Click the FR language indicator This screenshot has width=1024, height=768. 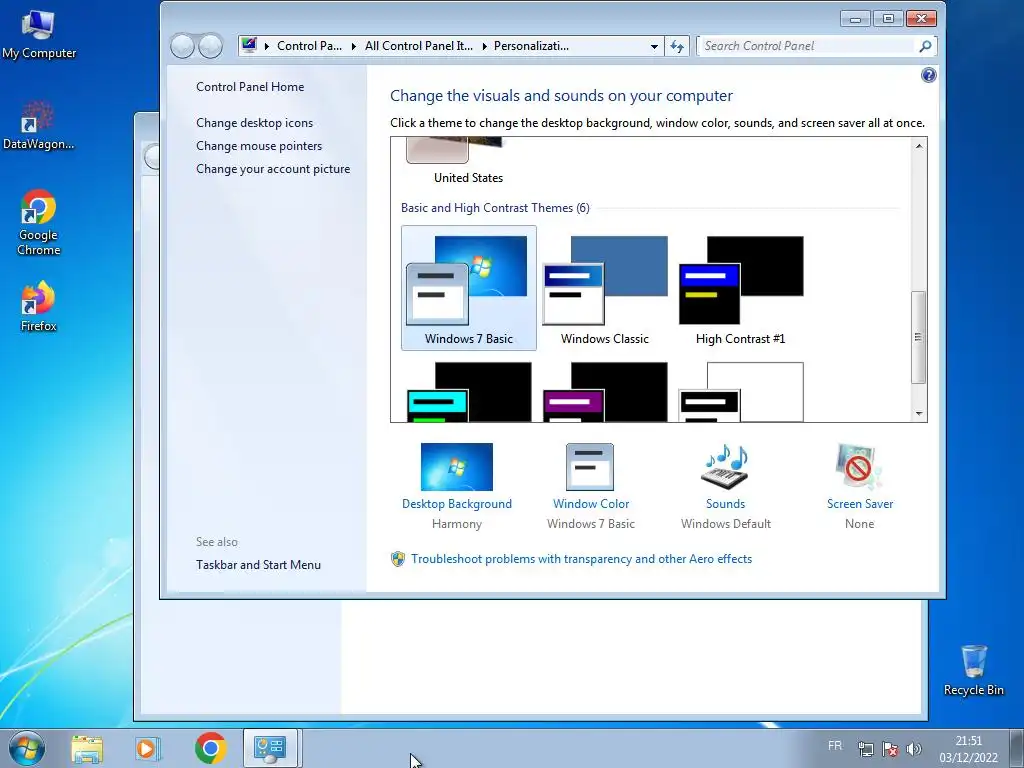point(835,746)
